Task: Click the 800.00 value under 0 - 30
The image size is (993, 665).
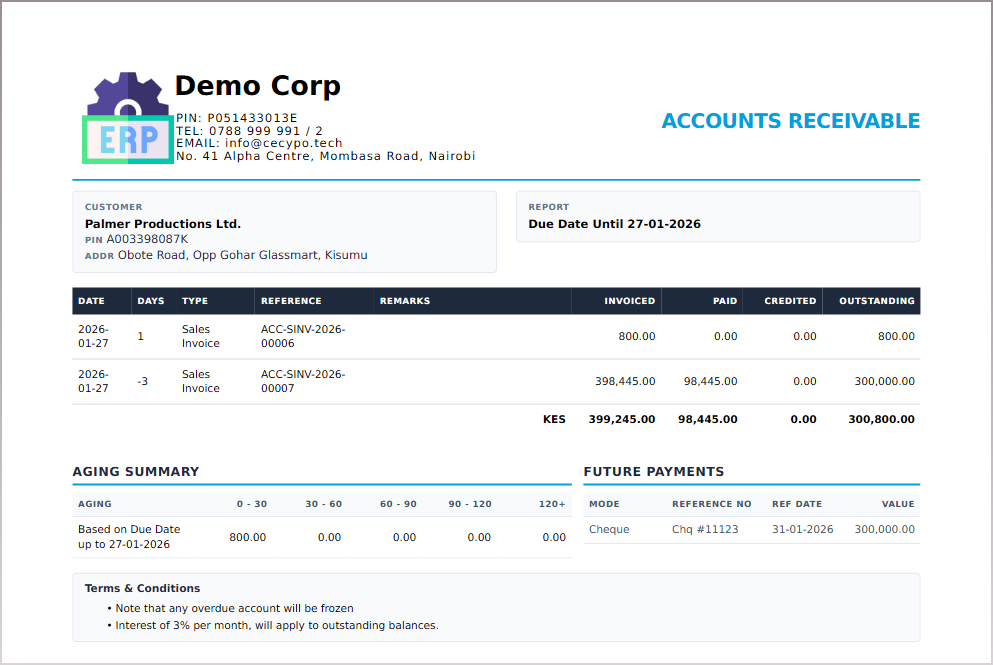Action: pyautogui.click(x=248, y=537)
